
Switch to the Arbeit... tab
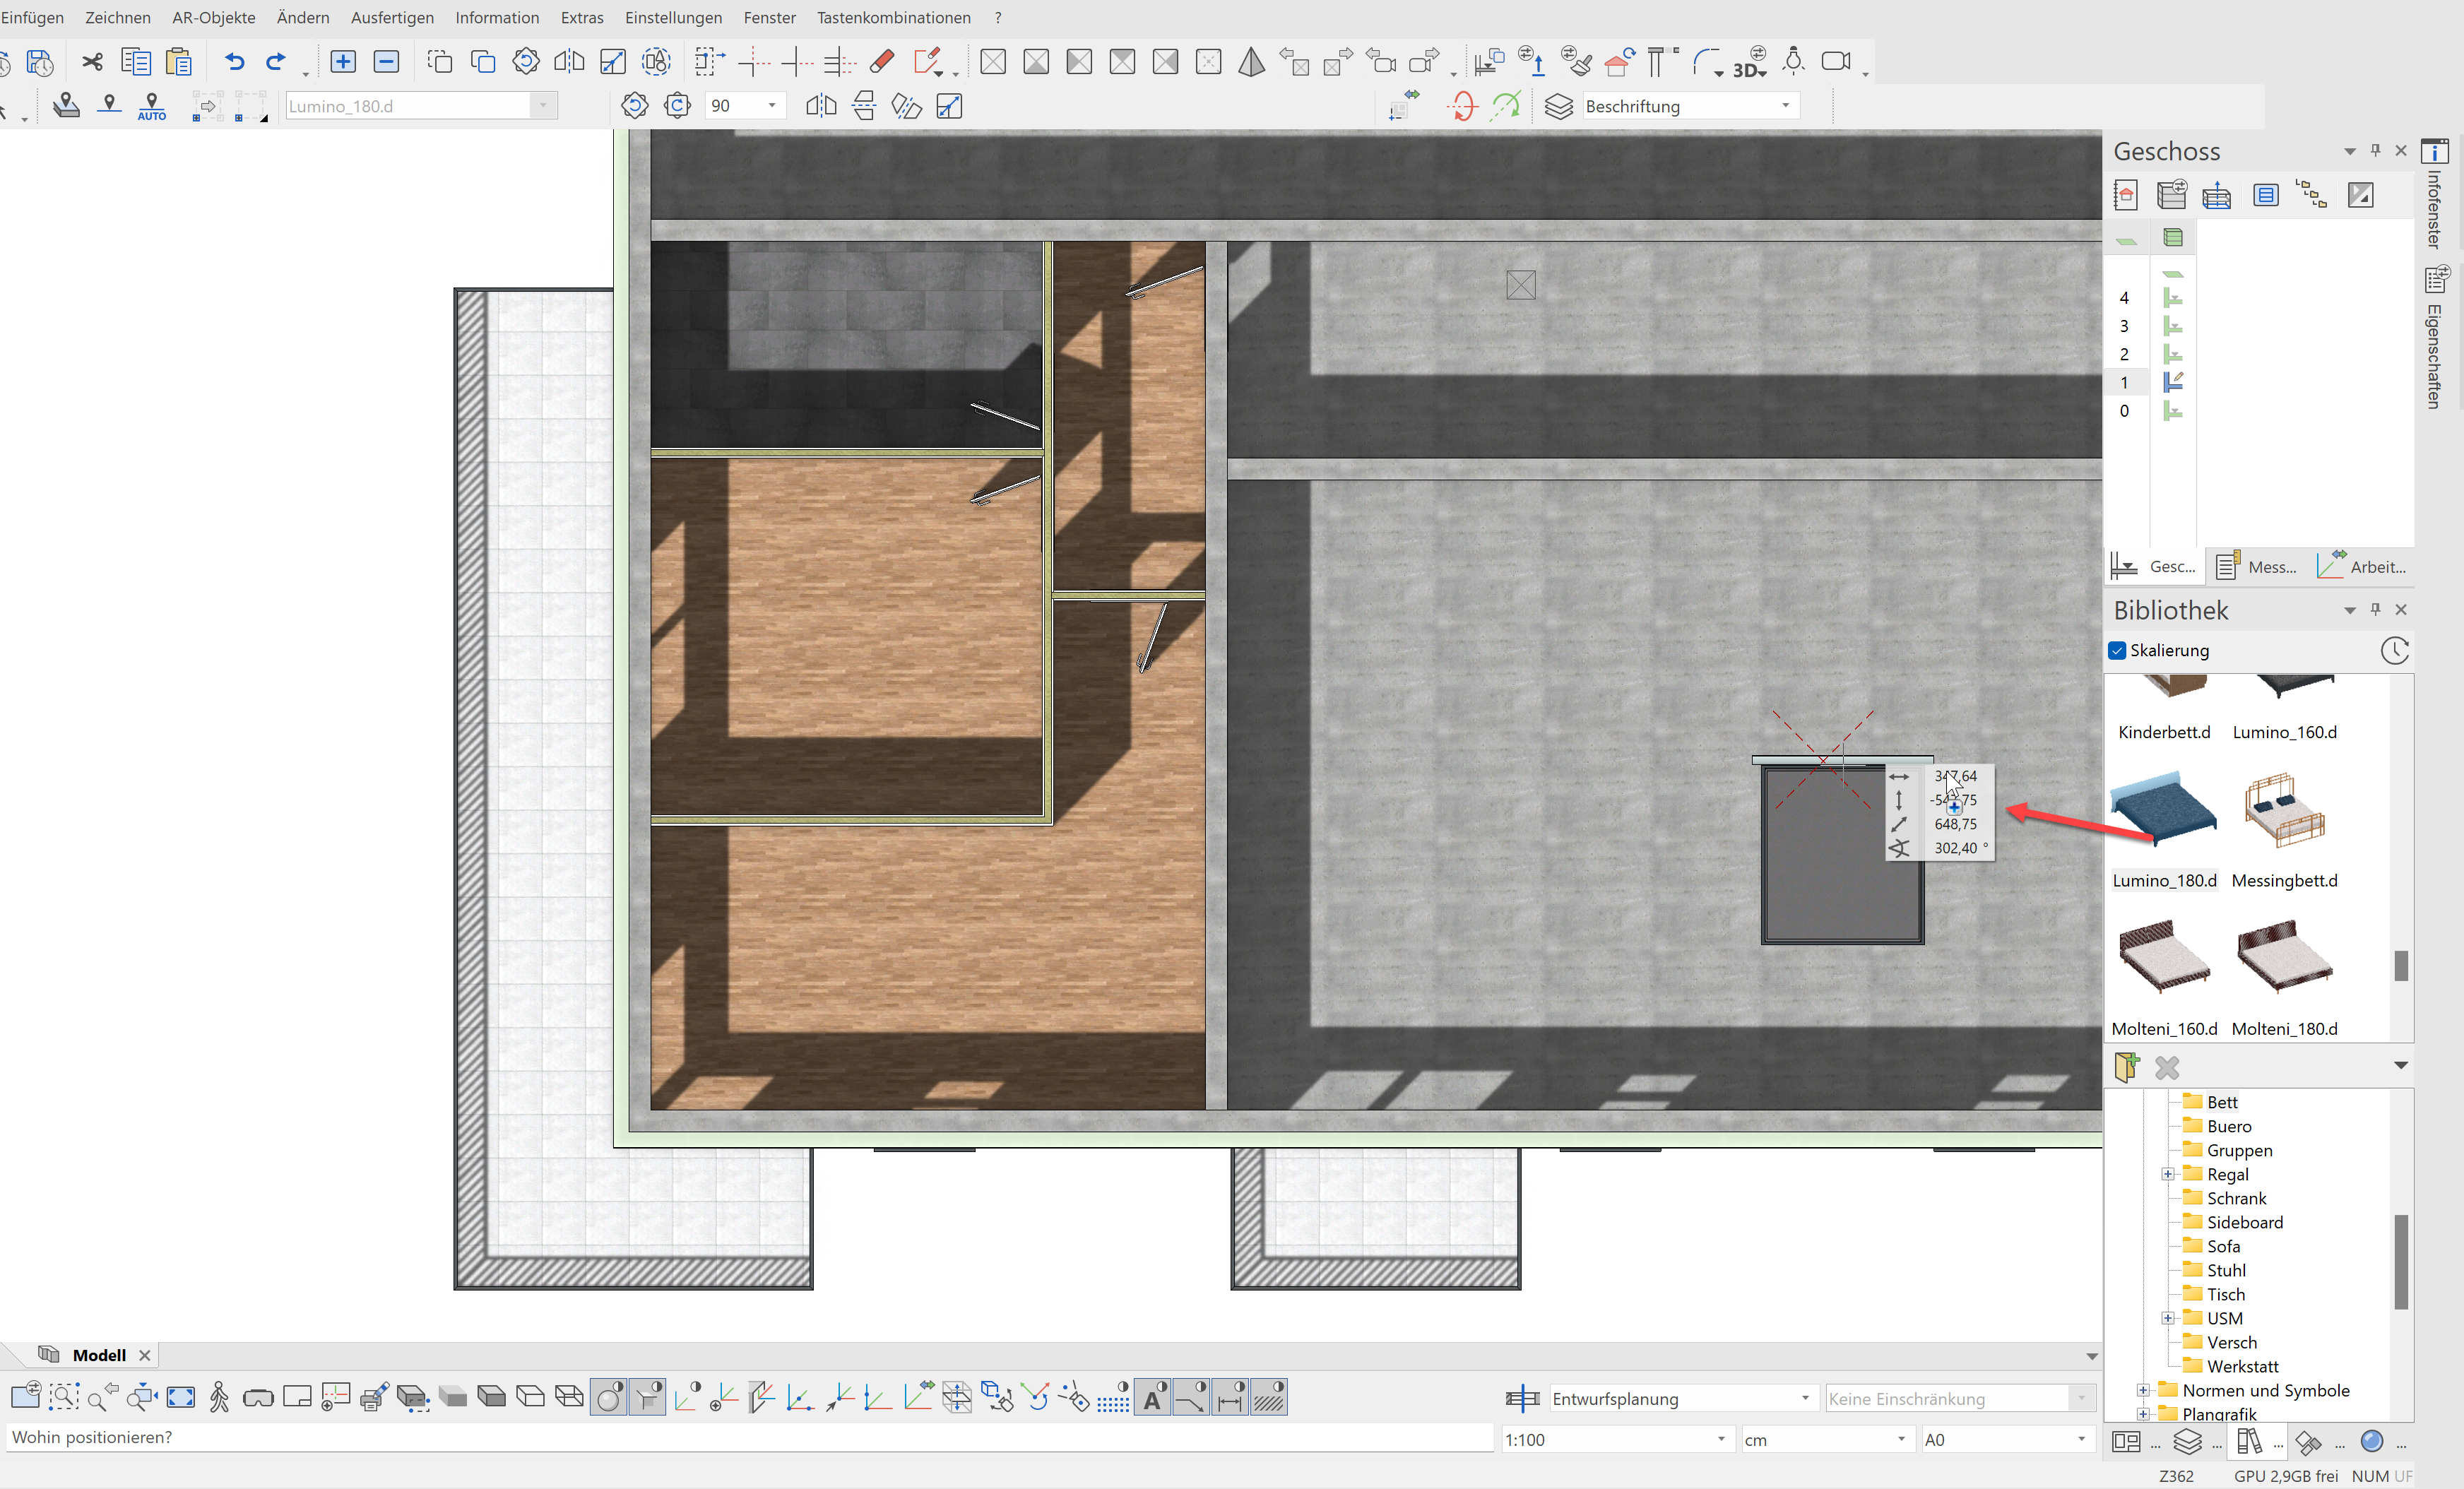click(2362, 567)
